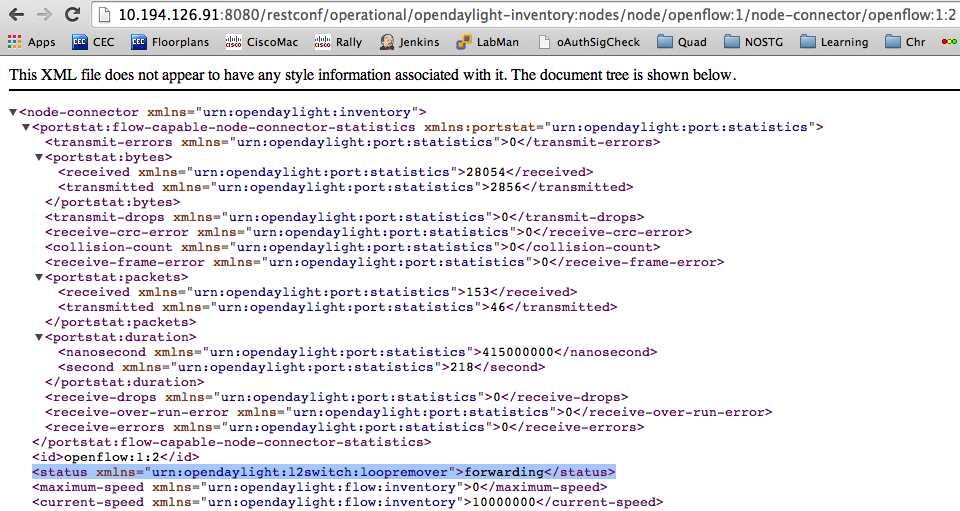This screenshot has width=960, height=511.
Task: Open the oAuthSigCheck bookmark
Action: tap(589, 42)
